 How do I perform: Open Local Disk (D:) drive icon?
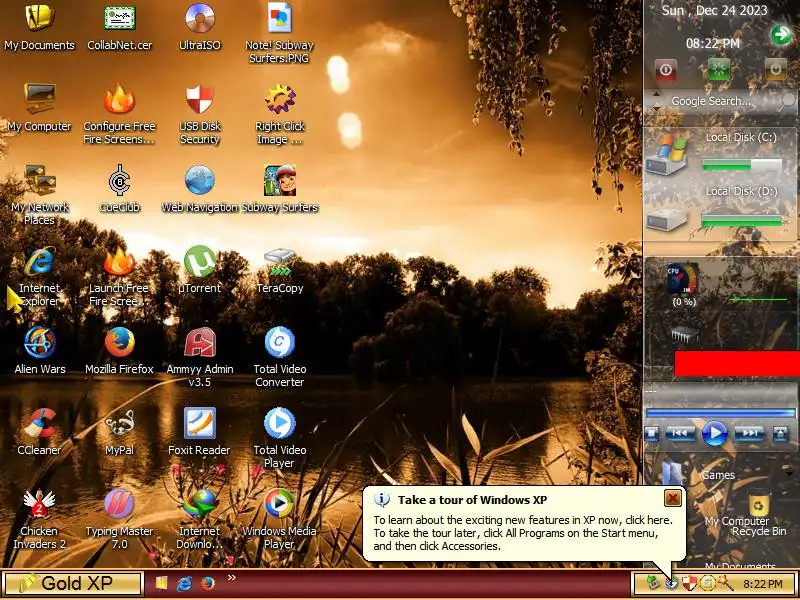tap(667, 219)
